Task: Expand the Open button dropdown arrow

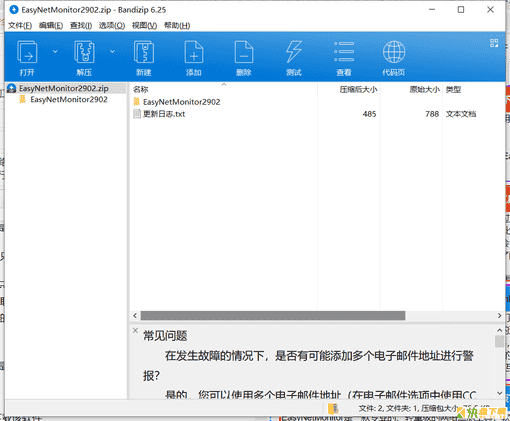Action: click(x=55, y=51)
